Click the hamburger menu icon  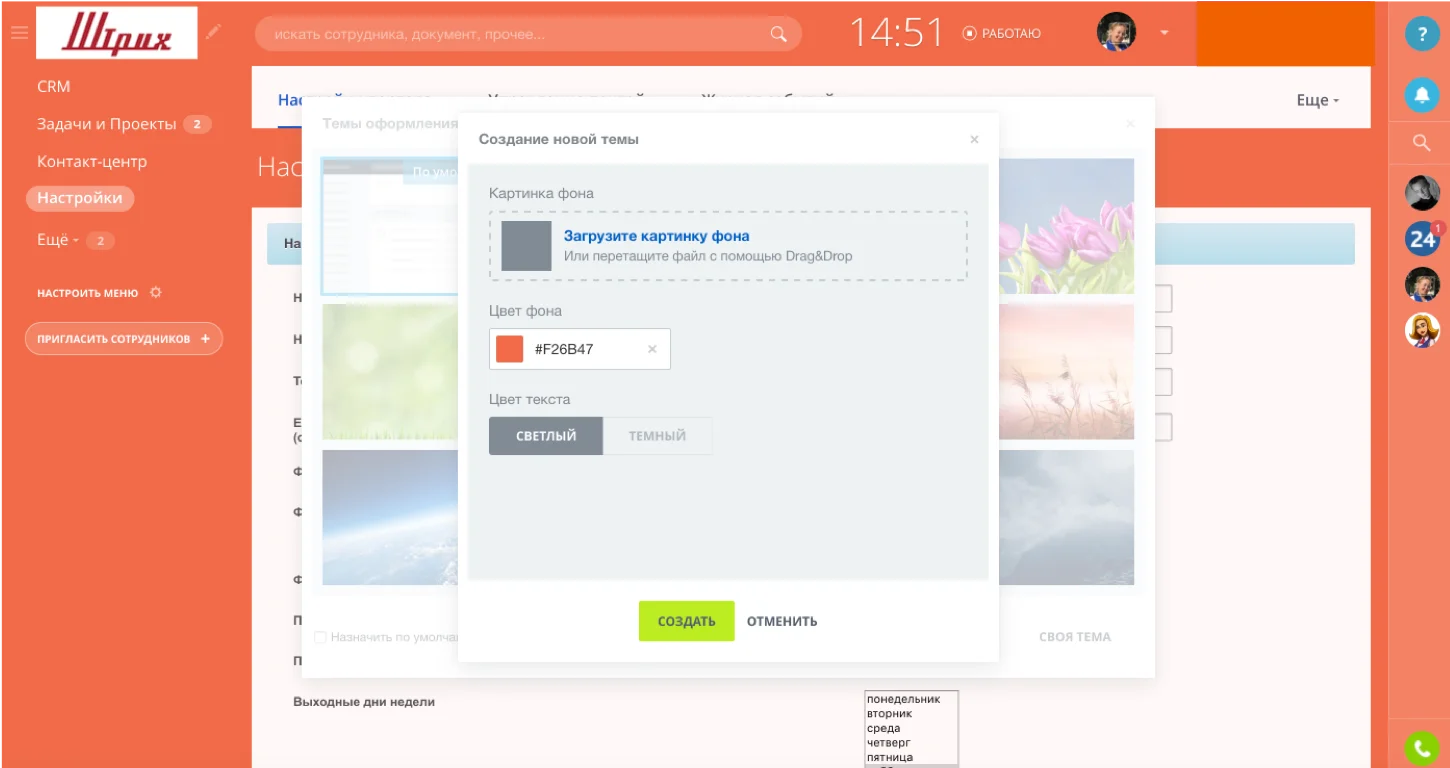click(19, 33)
